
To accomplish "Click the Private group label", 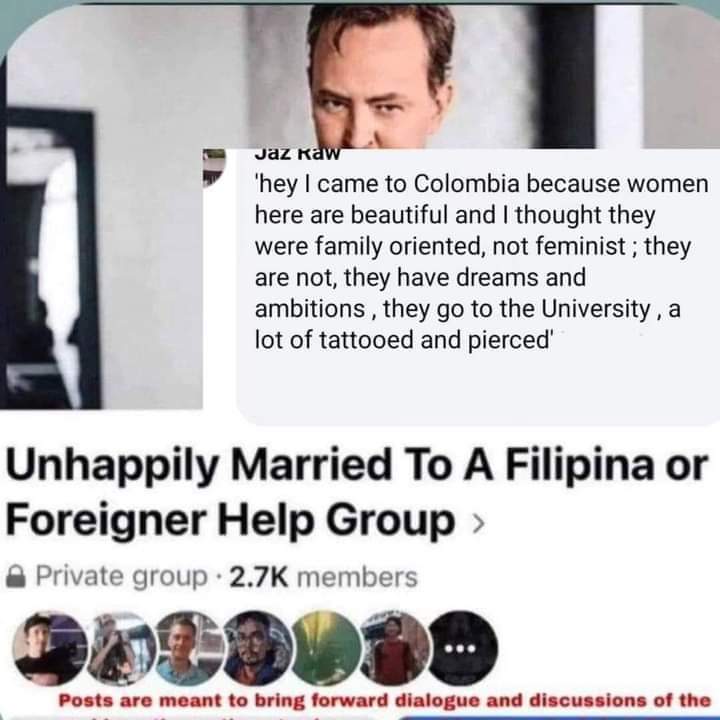I will coord(122,577).
